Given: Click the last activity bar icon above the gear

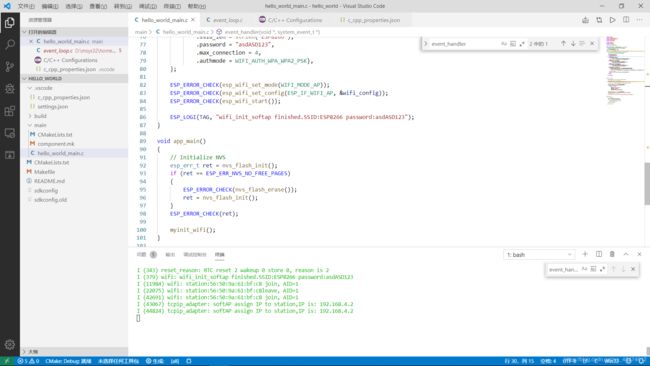Looking at the screenshot, I should tap(10, 155).
